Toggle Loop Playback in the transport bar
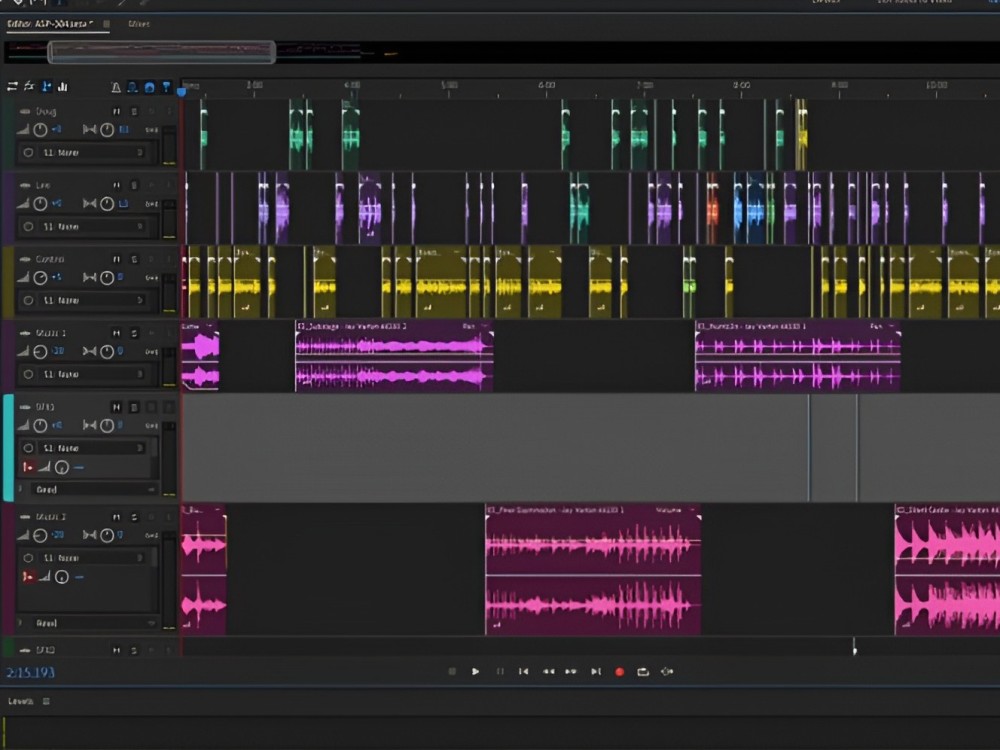 pyautogui.click(x=643, y=672)
